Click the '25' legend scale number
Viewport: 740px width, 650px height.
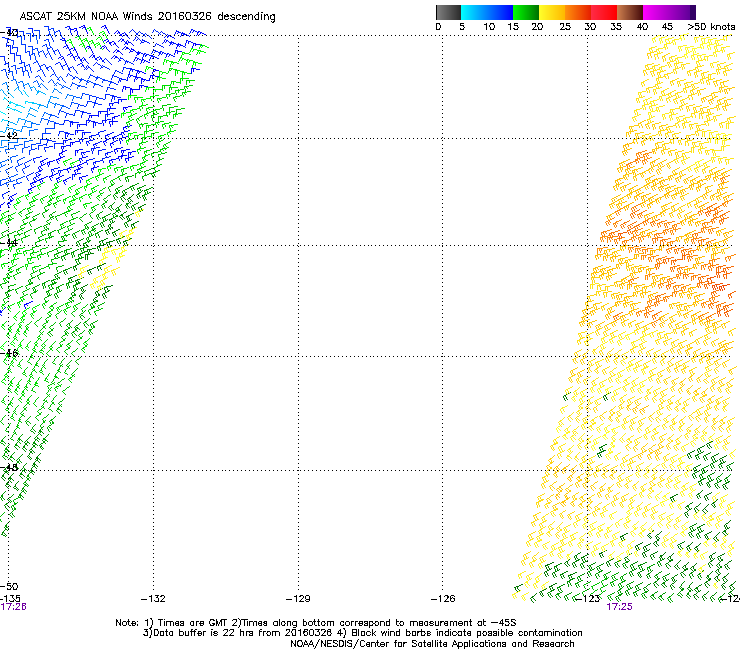(x=565, y=27)
